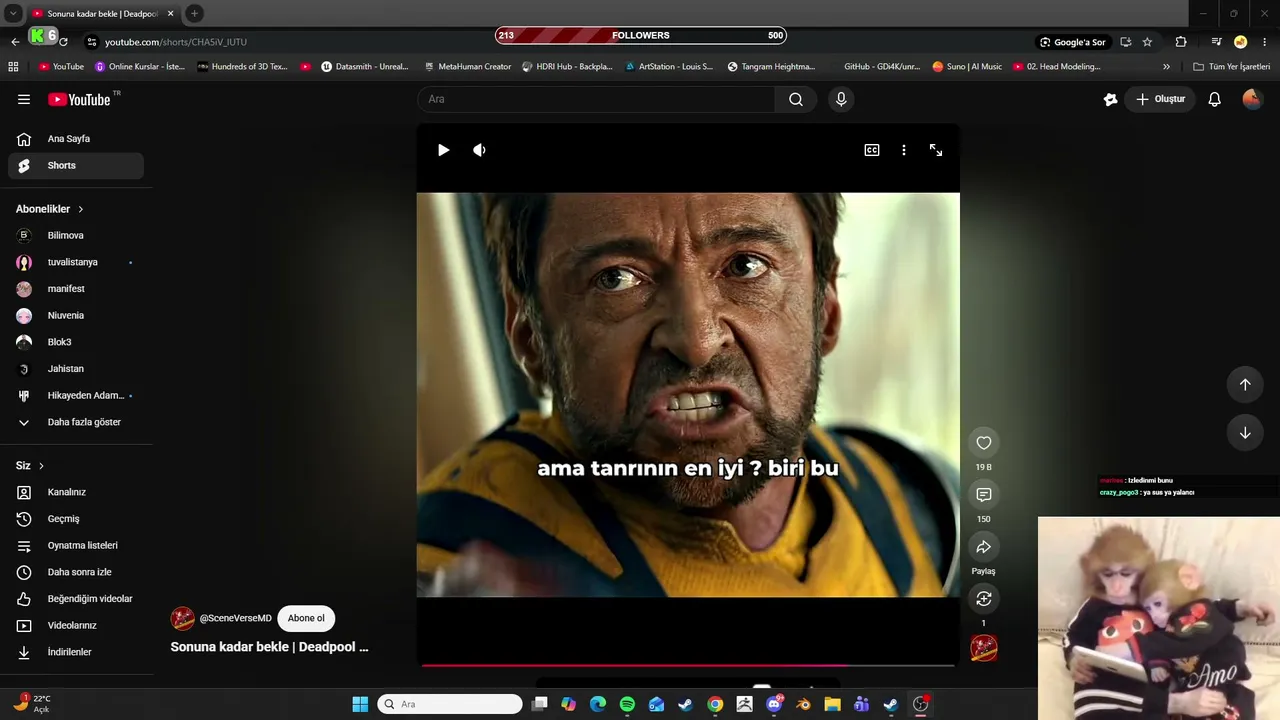Viewport: 1280px width, 720px height.
Task: Show more bookmarks with double chevron
Action: [x=1166, y=67]
